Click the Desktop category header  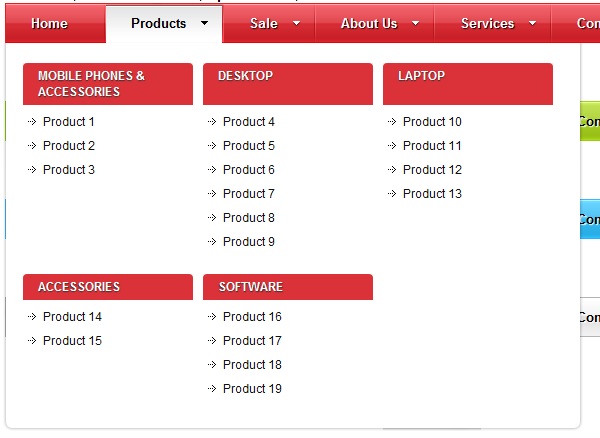[245, 76]
